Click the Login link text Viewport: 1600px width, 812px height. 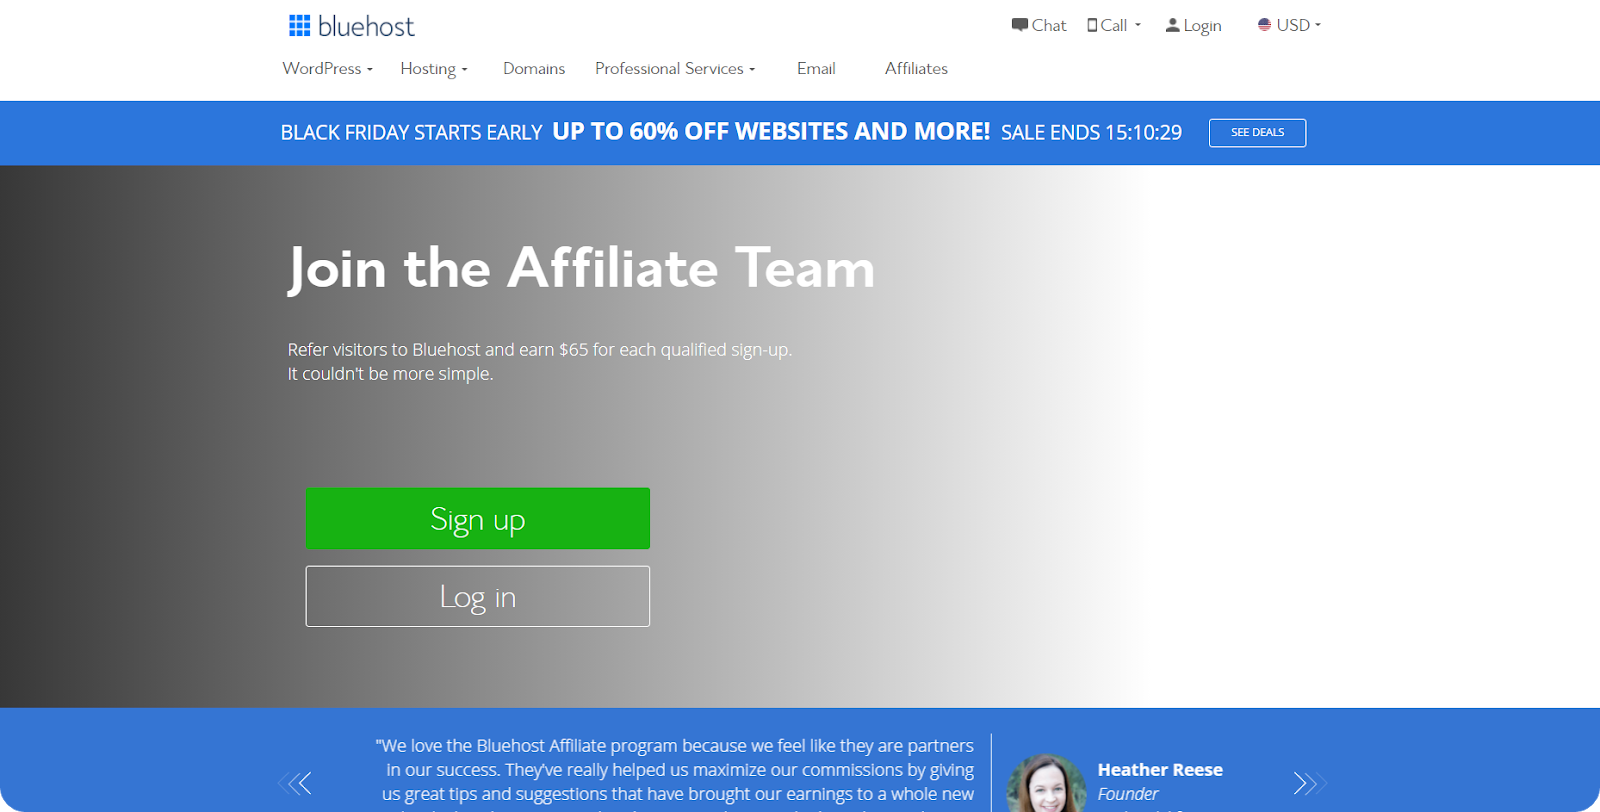(x=1202, y=26)
